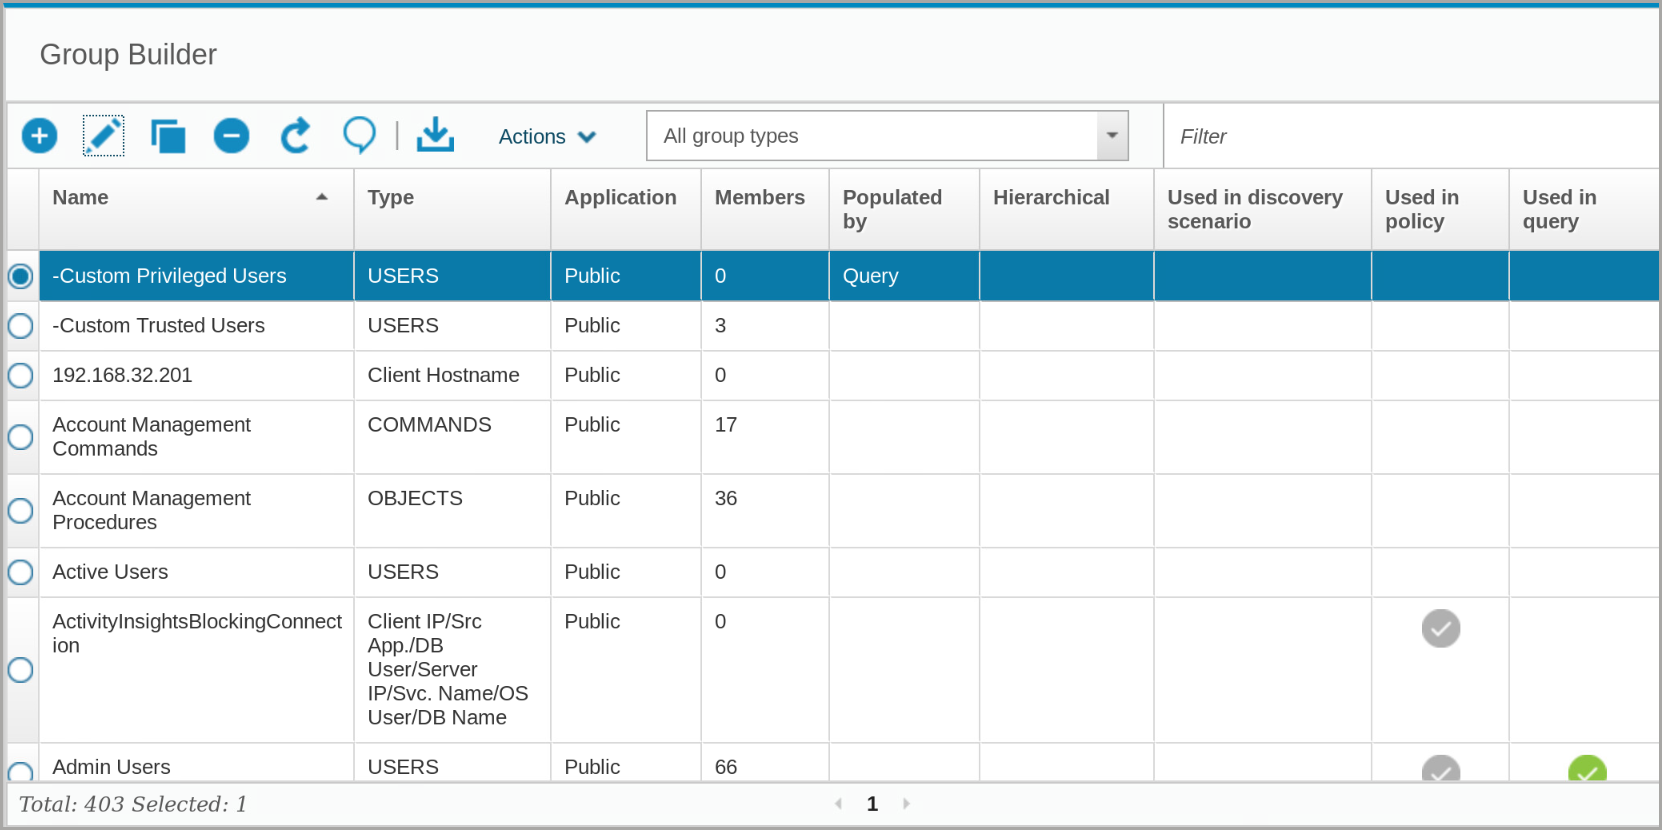Click into the Filter input field
The height and width of the screenshot is (830, 1662).
(x=1411, y=136)
